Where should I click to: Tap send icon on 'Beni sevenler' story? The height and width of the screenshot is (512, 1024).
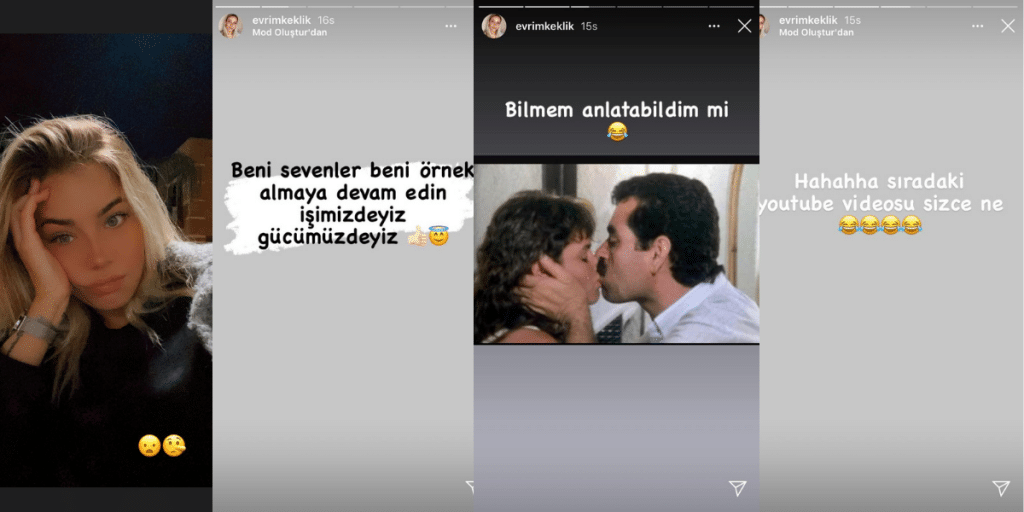(470, 487)
